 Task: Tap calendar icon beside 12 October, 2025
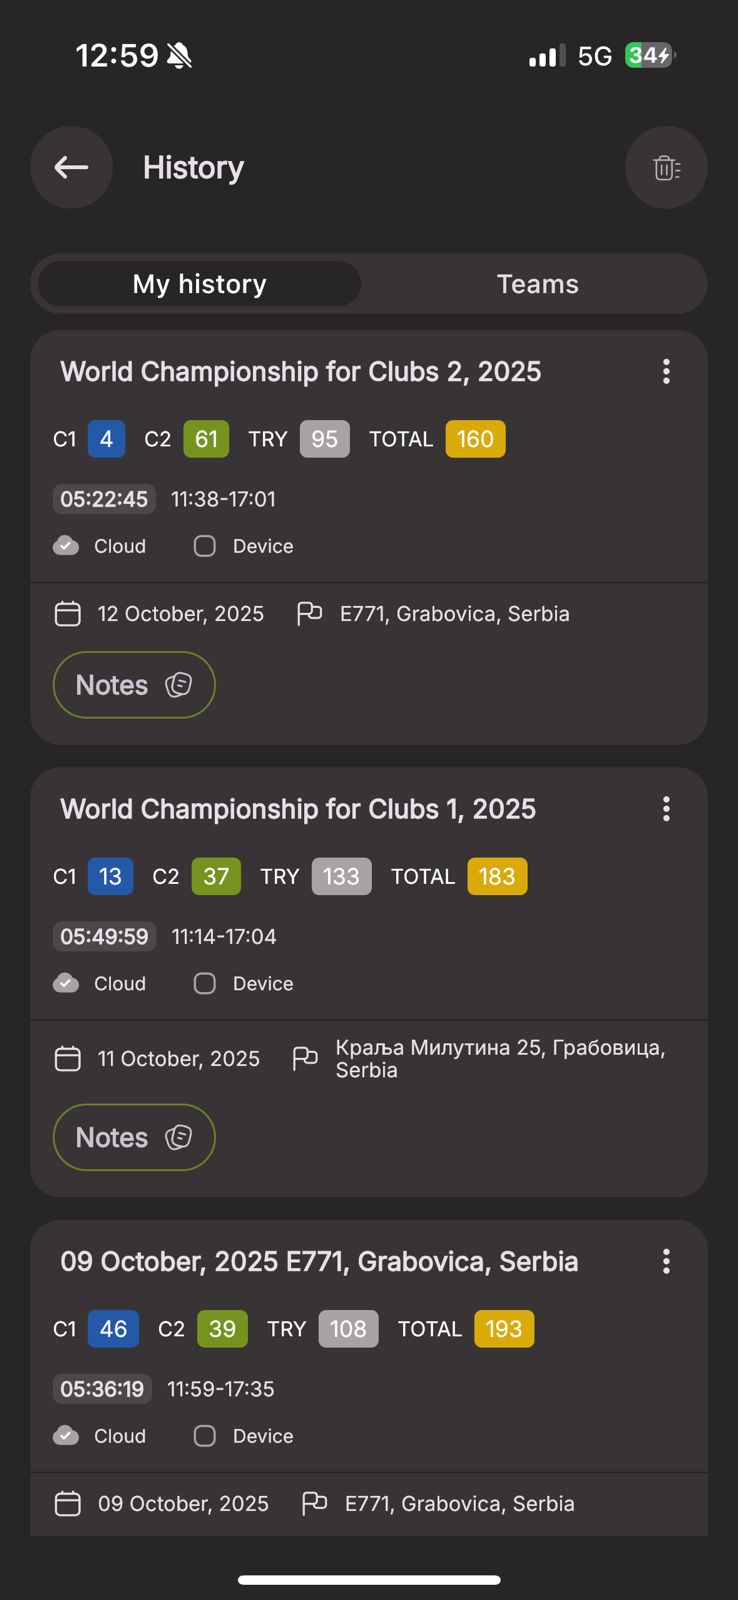point(67,614)
